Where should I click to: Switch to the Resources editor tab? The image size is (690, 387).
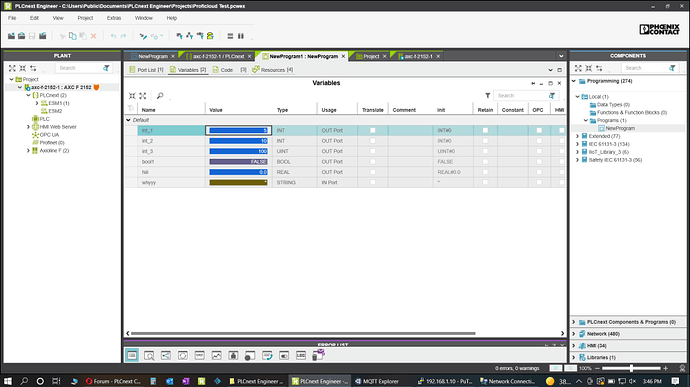click(x=273, y=70)
